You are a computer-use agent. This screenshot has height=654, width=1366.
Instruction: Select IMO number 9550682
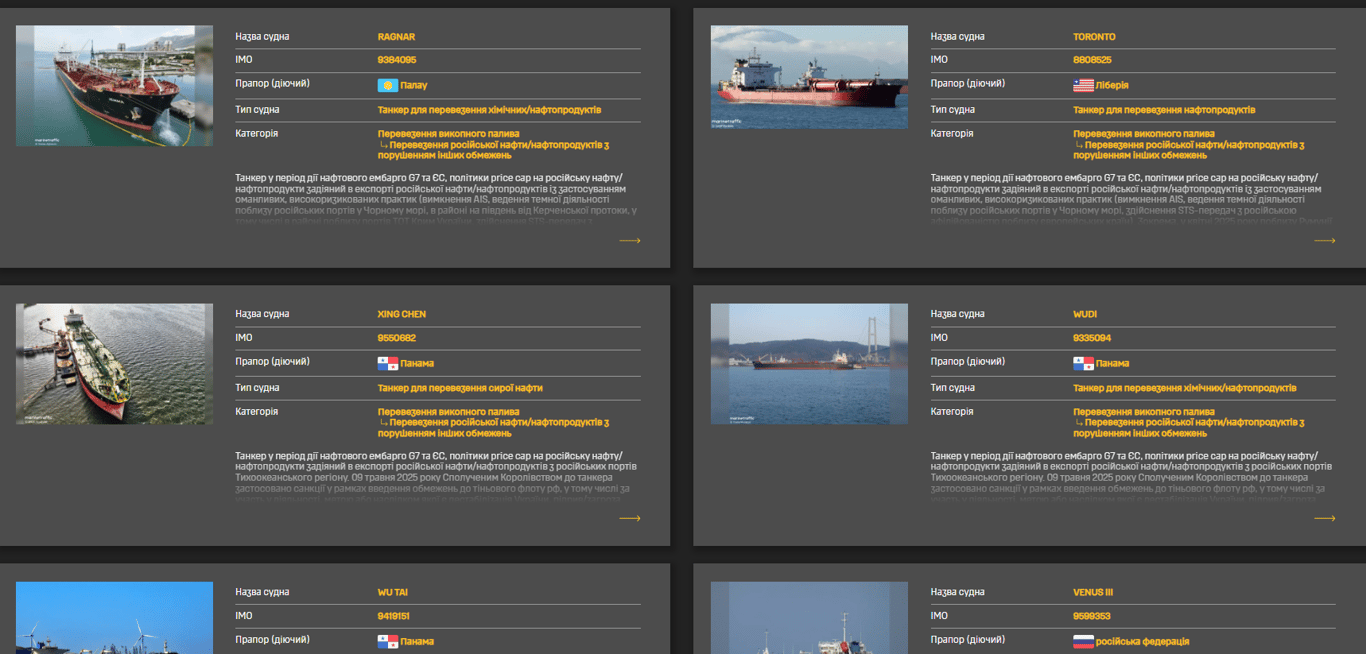pyautogui.click(x=396, y=339)
